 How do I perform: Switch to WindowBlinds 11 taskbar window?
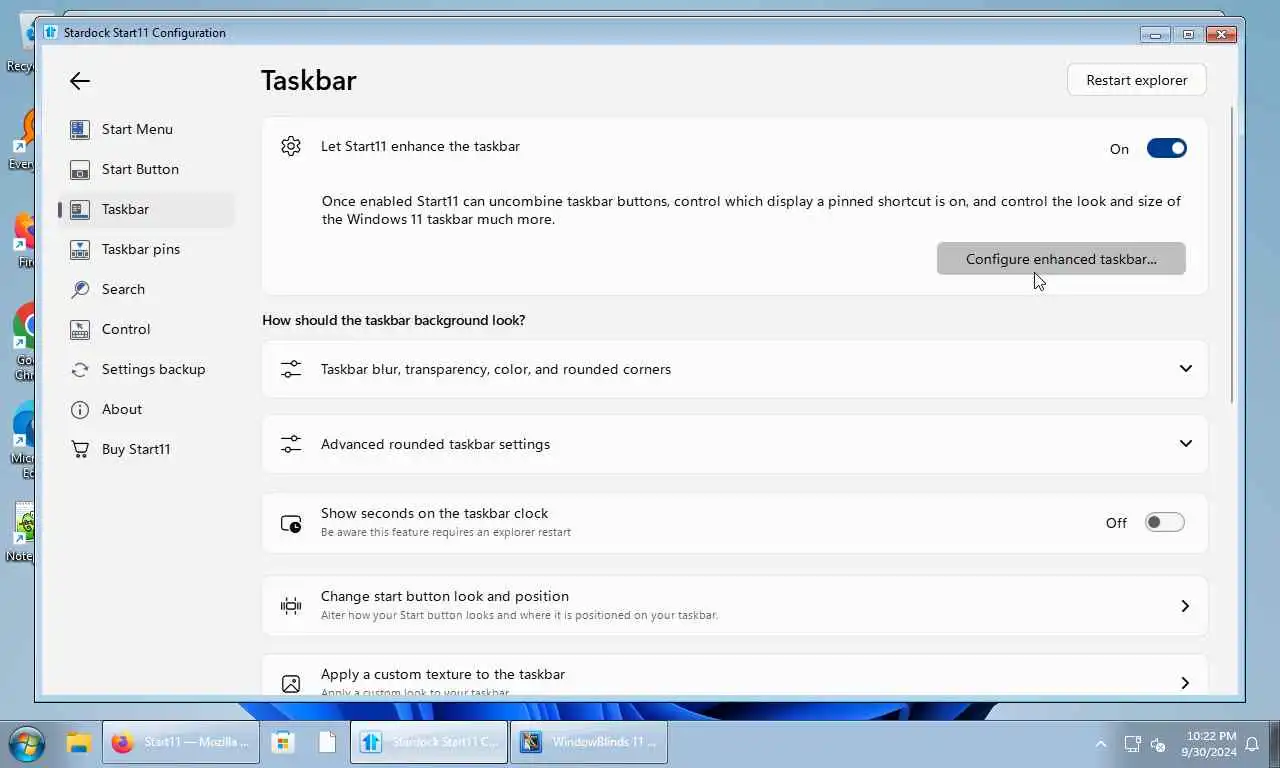tap(589, 743)
